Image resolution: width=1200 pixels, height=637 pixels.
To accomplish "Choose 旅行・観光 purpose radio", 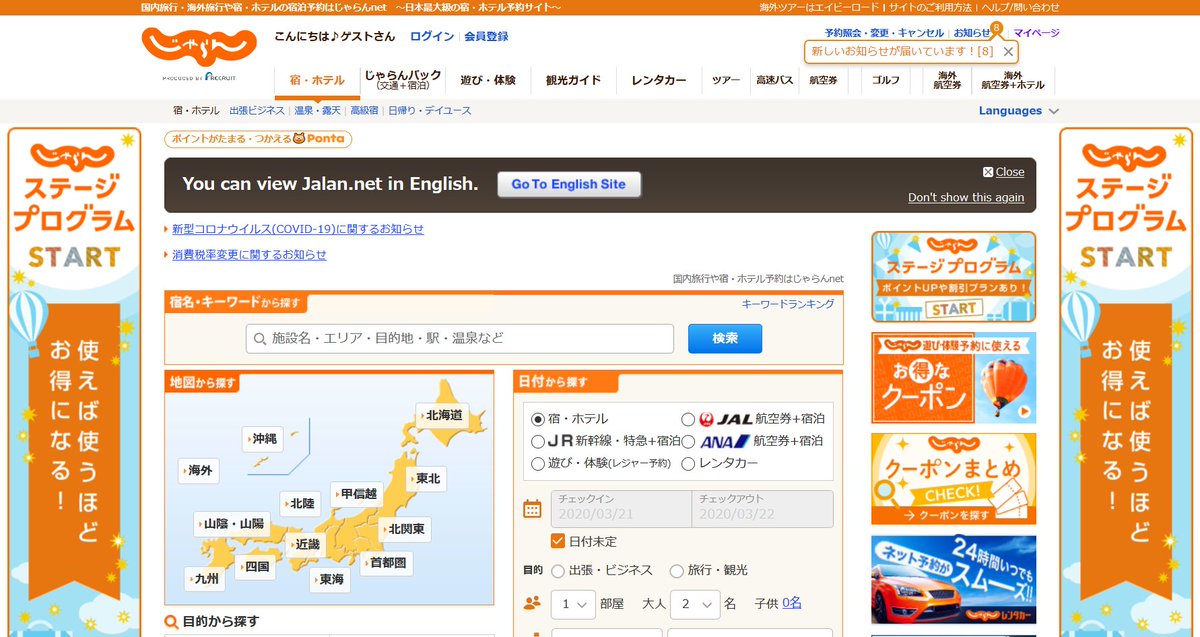I will pyautogui.click(x=677, y=571).
